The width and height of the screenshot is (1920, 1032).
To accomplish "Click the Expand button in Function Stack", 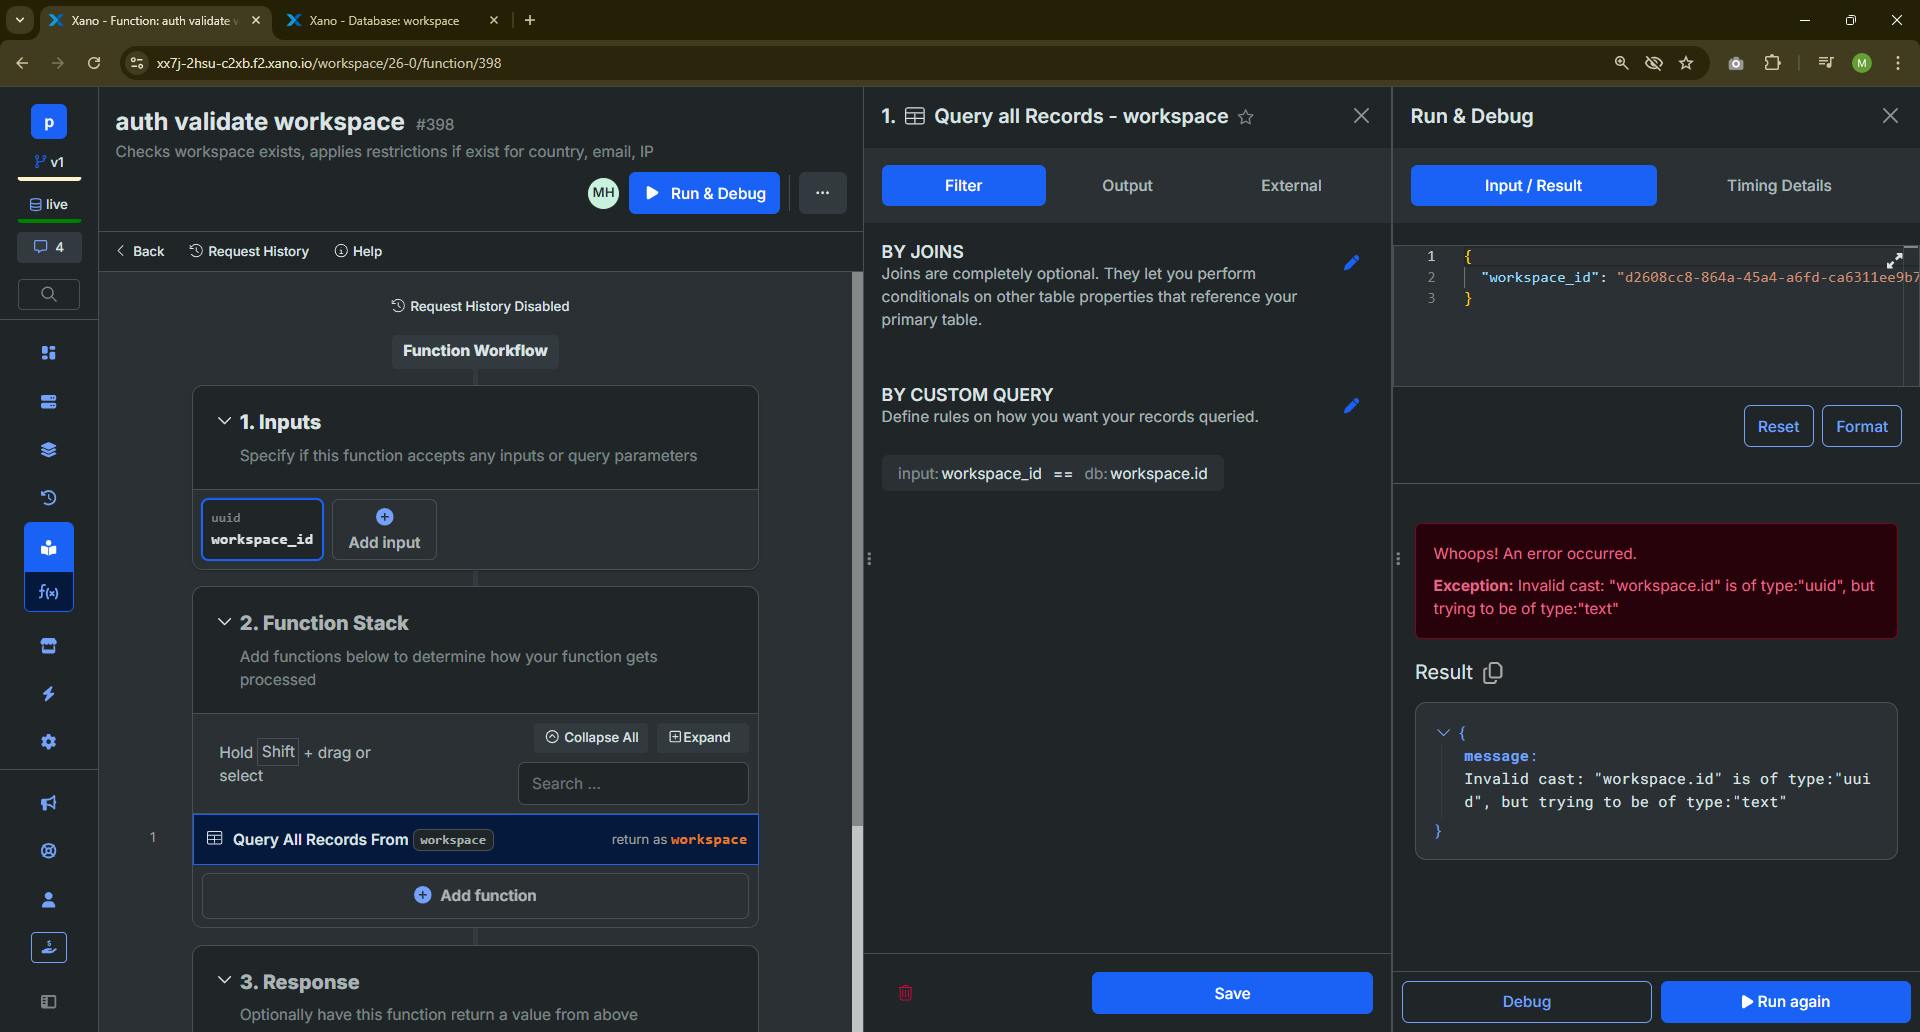I will [x=700, y=738].
